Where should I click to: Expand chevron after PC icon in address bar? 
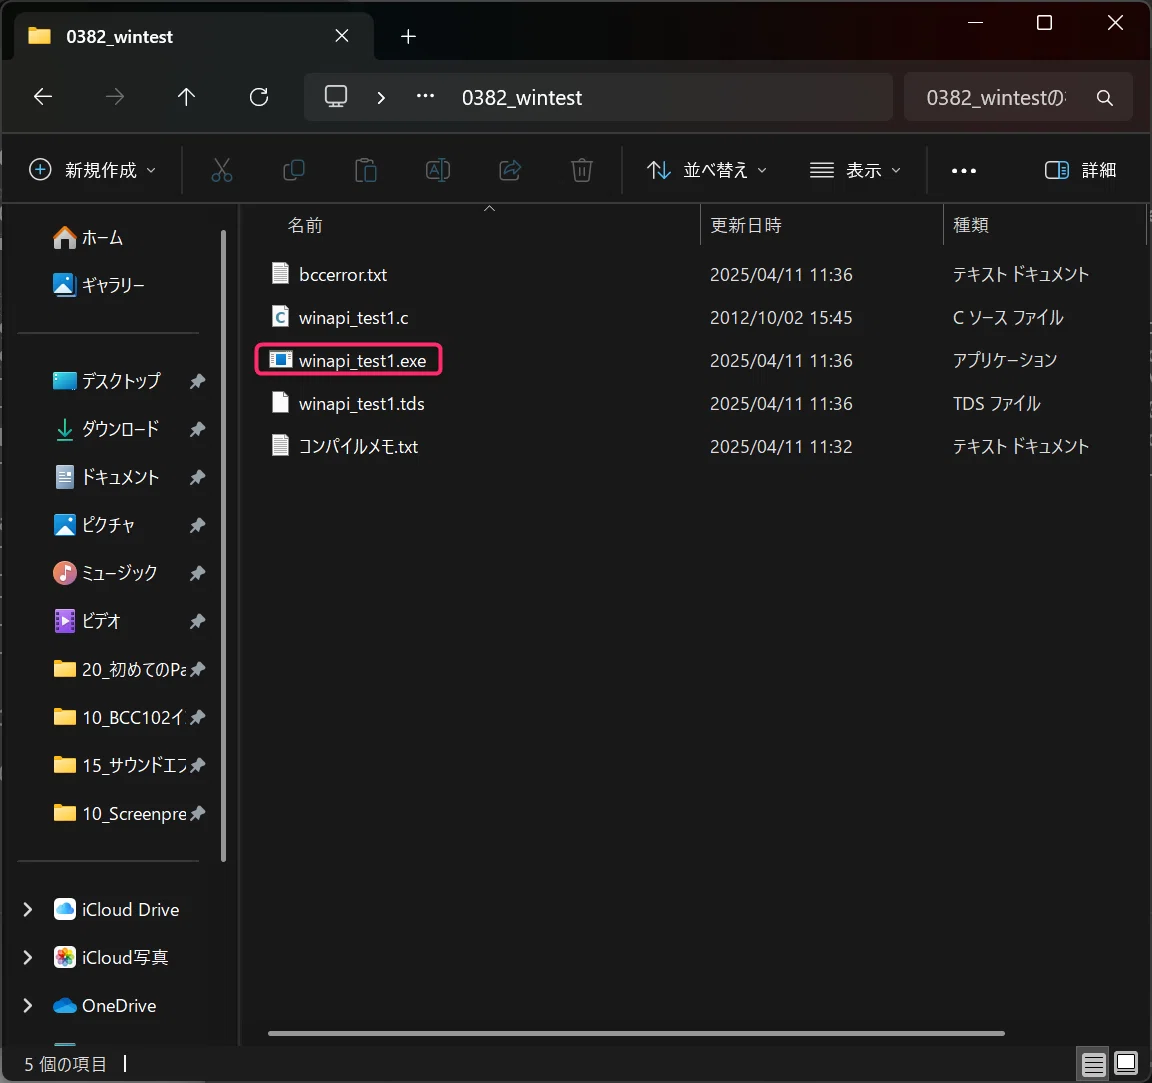click(x=381, y=98)
